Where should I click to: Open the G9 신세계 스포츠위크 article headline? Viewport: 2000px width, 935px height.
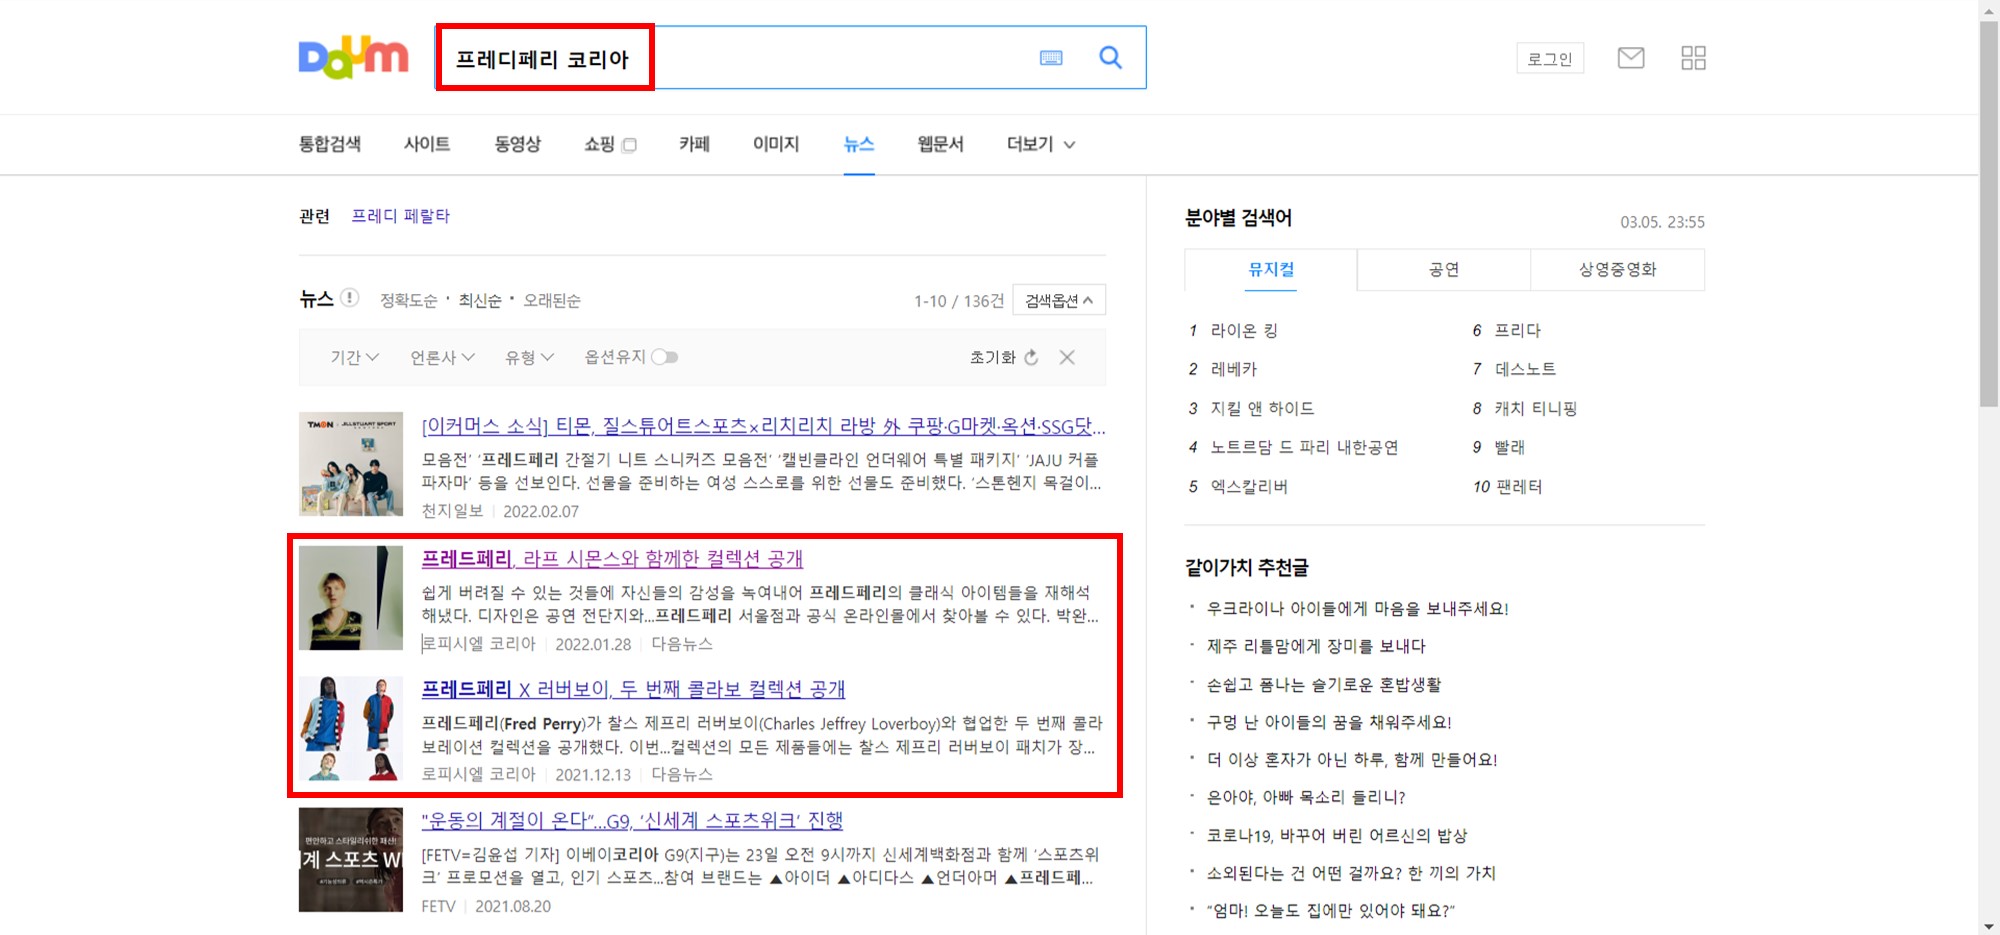click(x=632, y=821)
